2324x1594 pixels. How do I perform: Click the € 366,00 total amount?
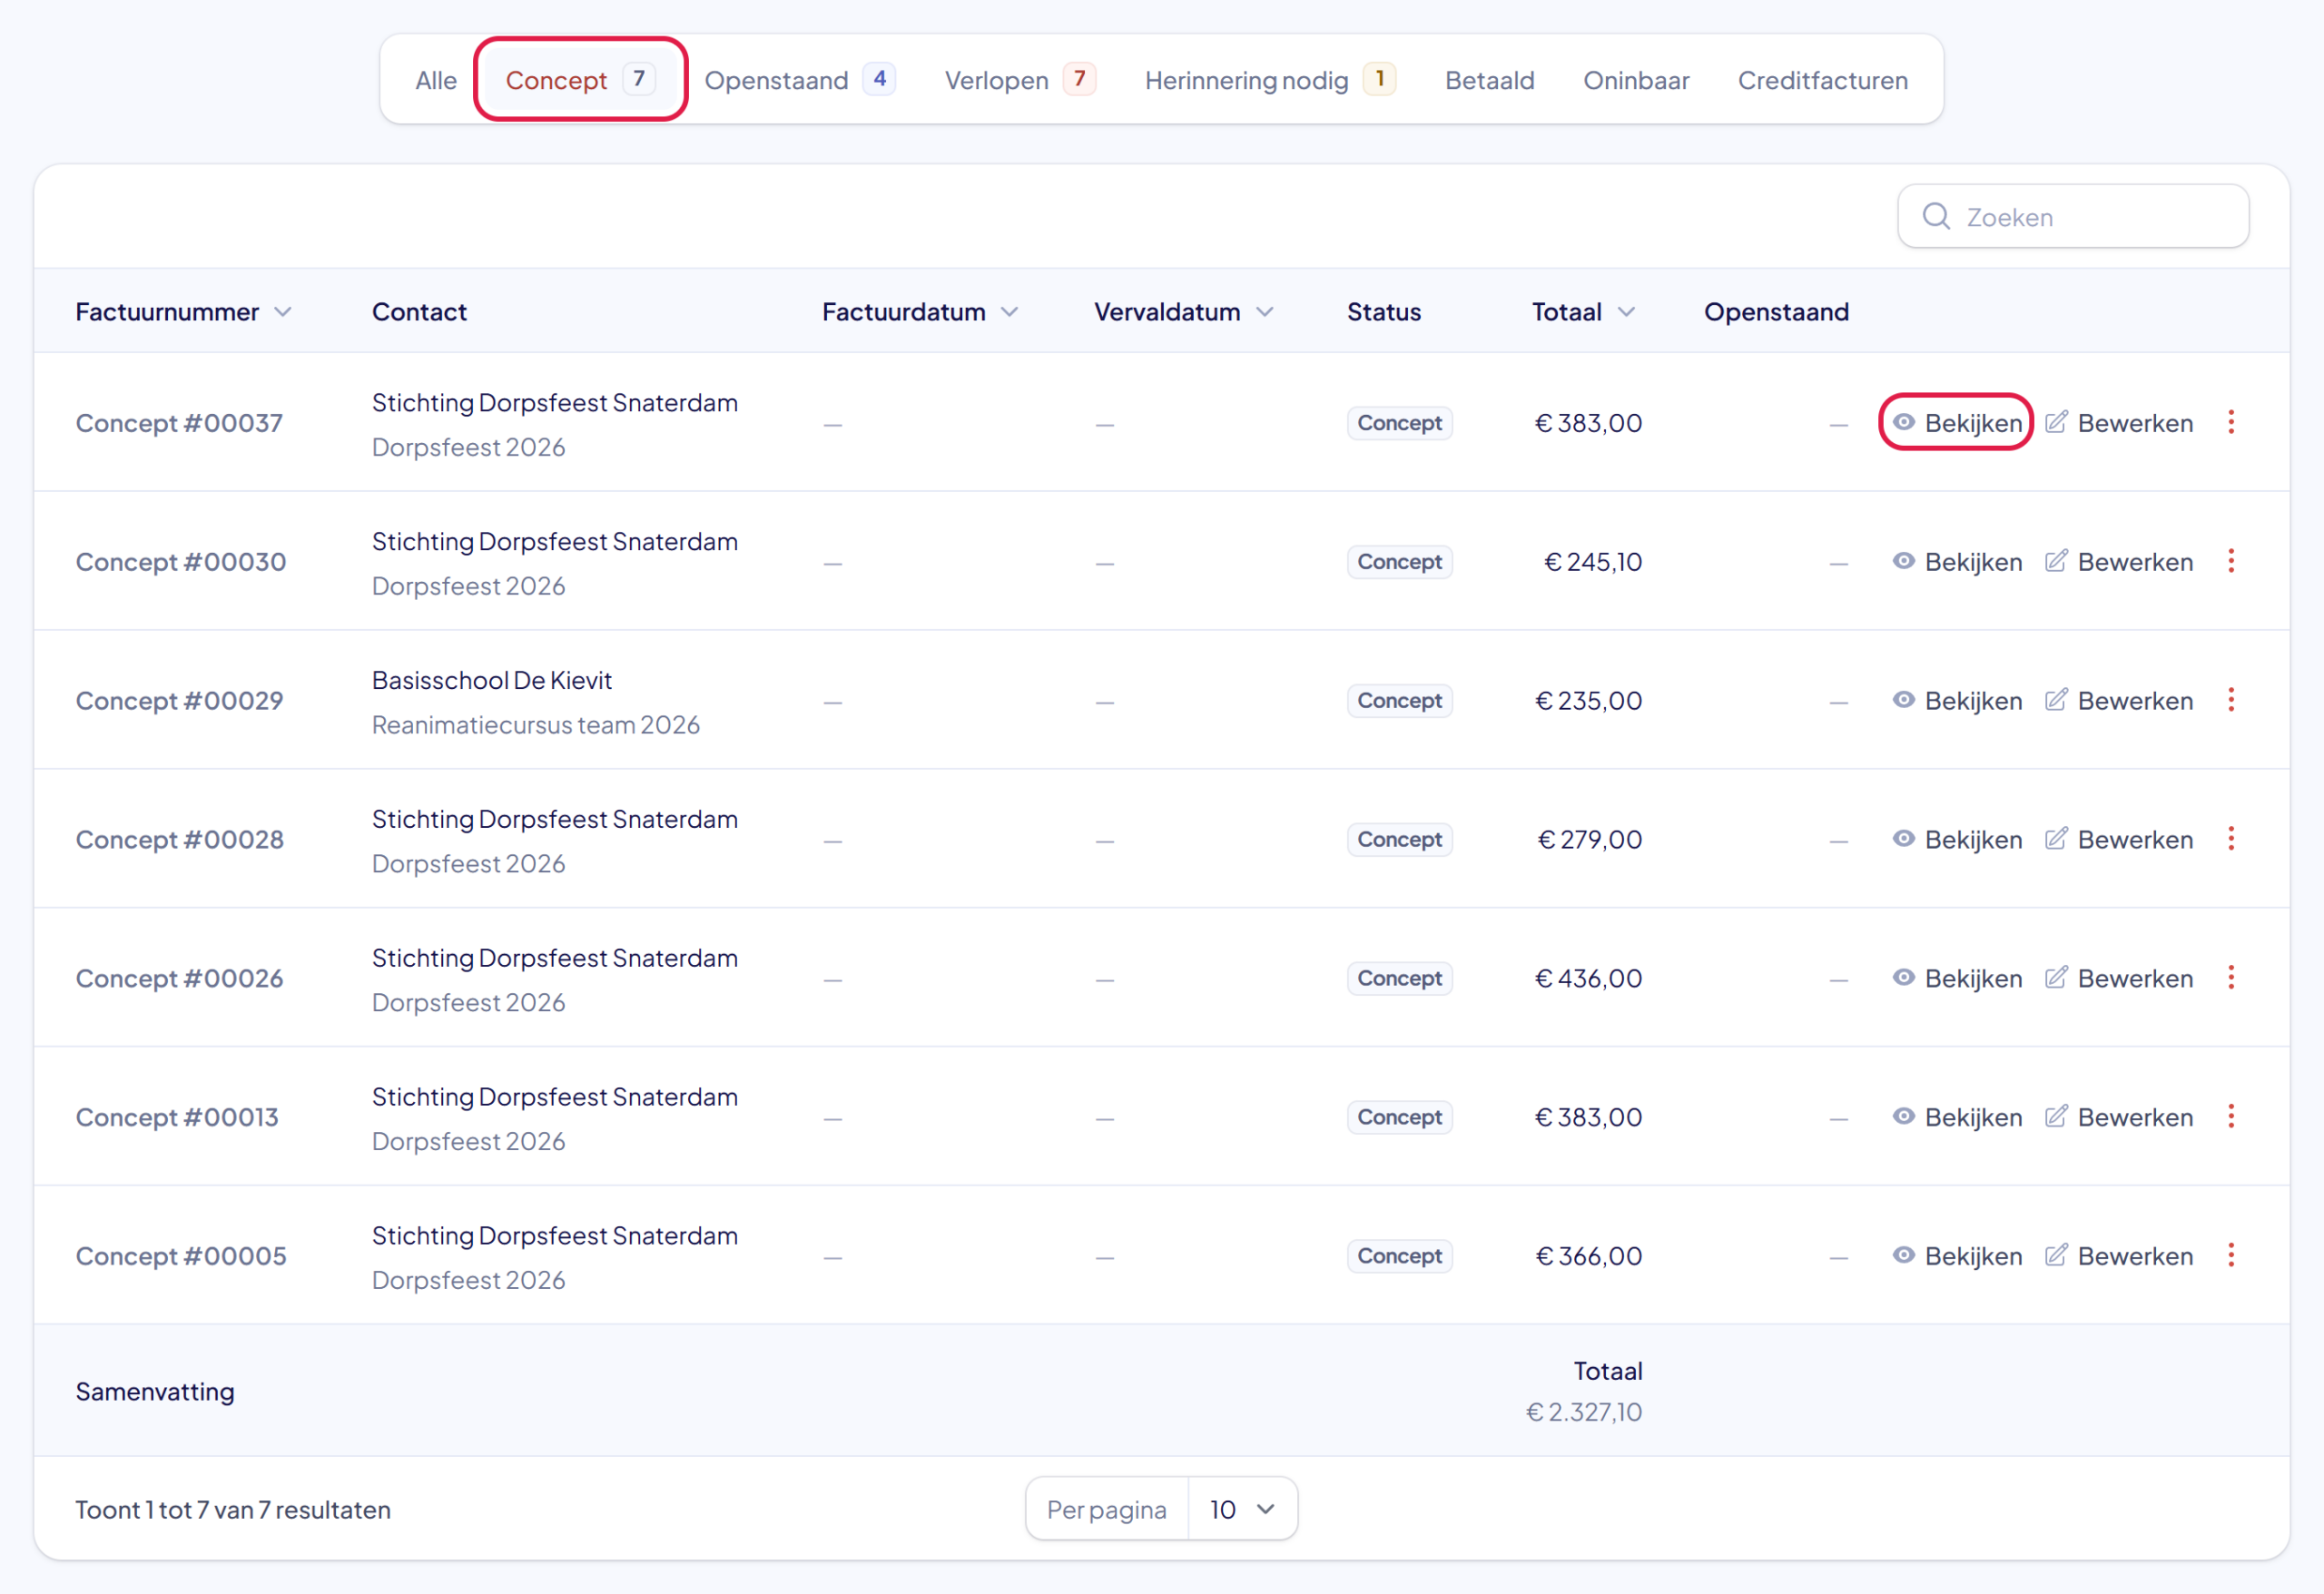tap(1588, 1256)
